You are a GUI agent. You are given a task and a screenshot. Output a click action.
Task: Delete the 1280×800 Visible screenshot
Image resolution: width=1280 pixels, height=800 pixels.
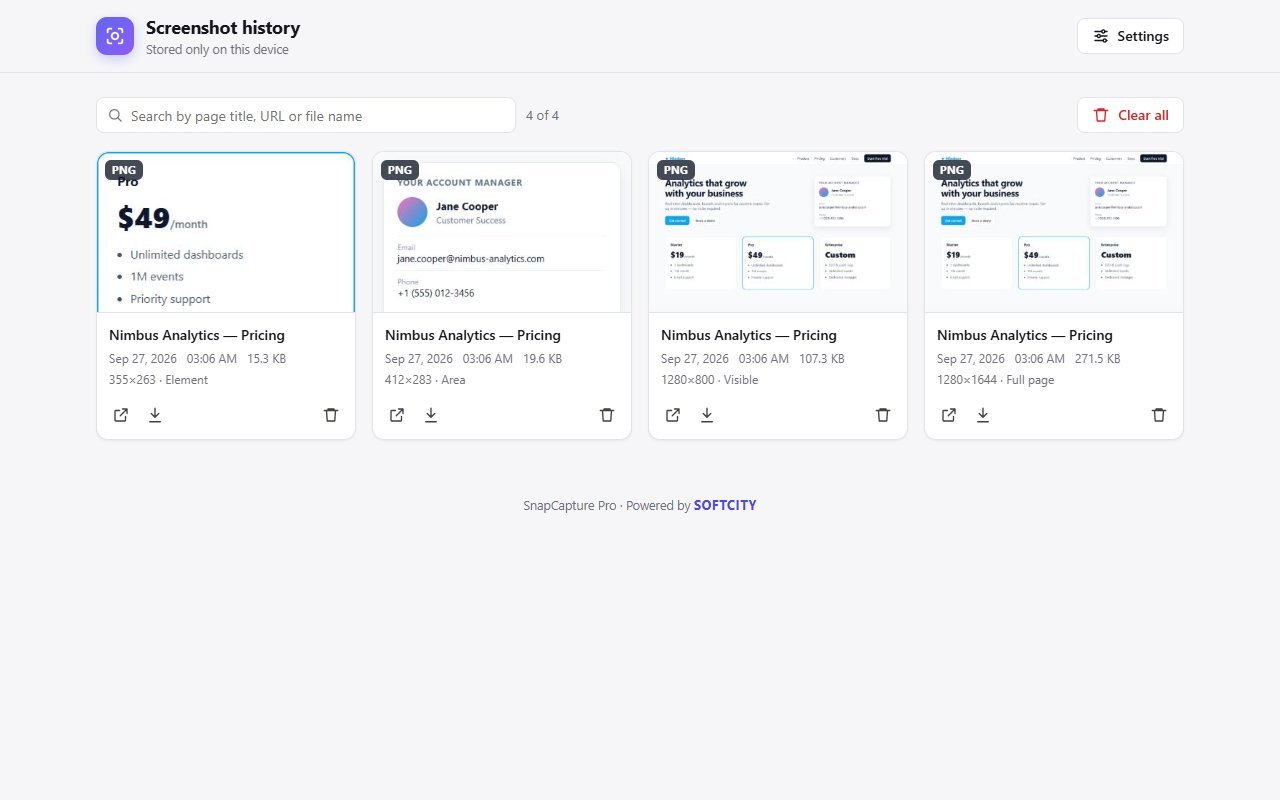click(883, 415)
